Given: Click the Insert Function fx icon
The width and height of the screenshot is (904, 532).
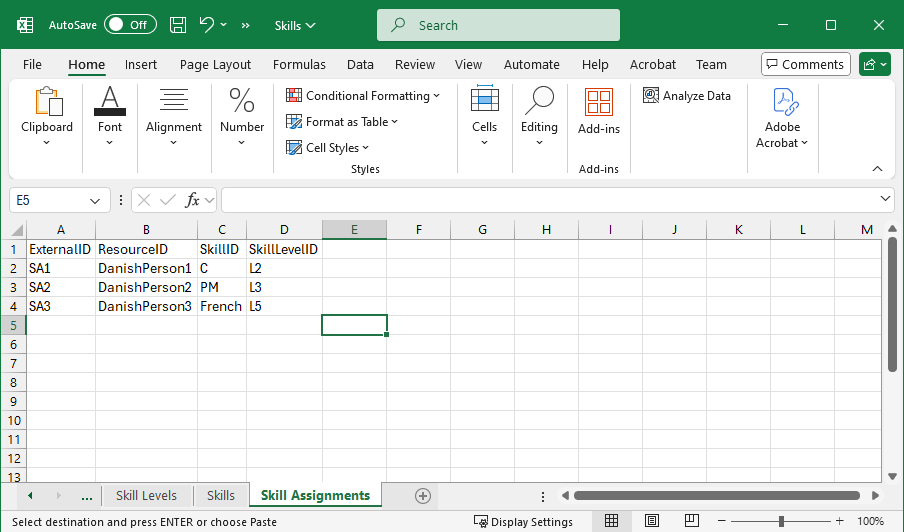Looking at the screenshot, I should [x=193, y=200].
